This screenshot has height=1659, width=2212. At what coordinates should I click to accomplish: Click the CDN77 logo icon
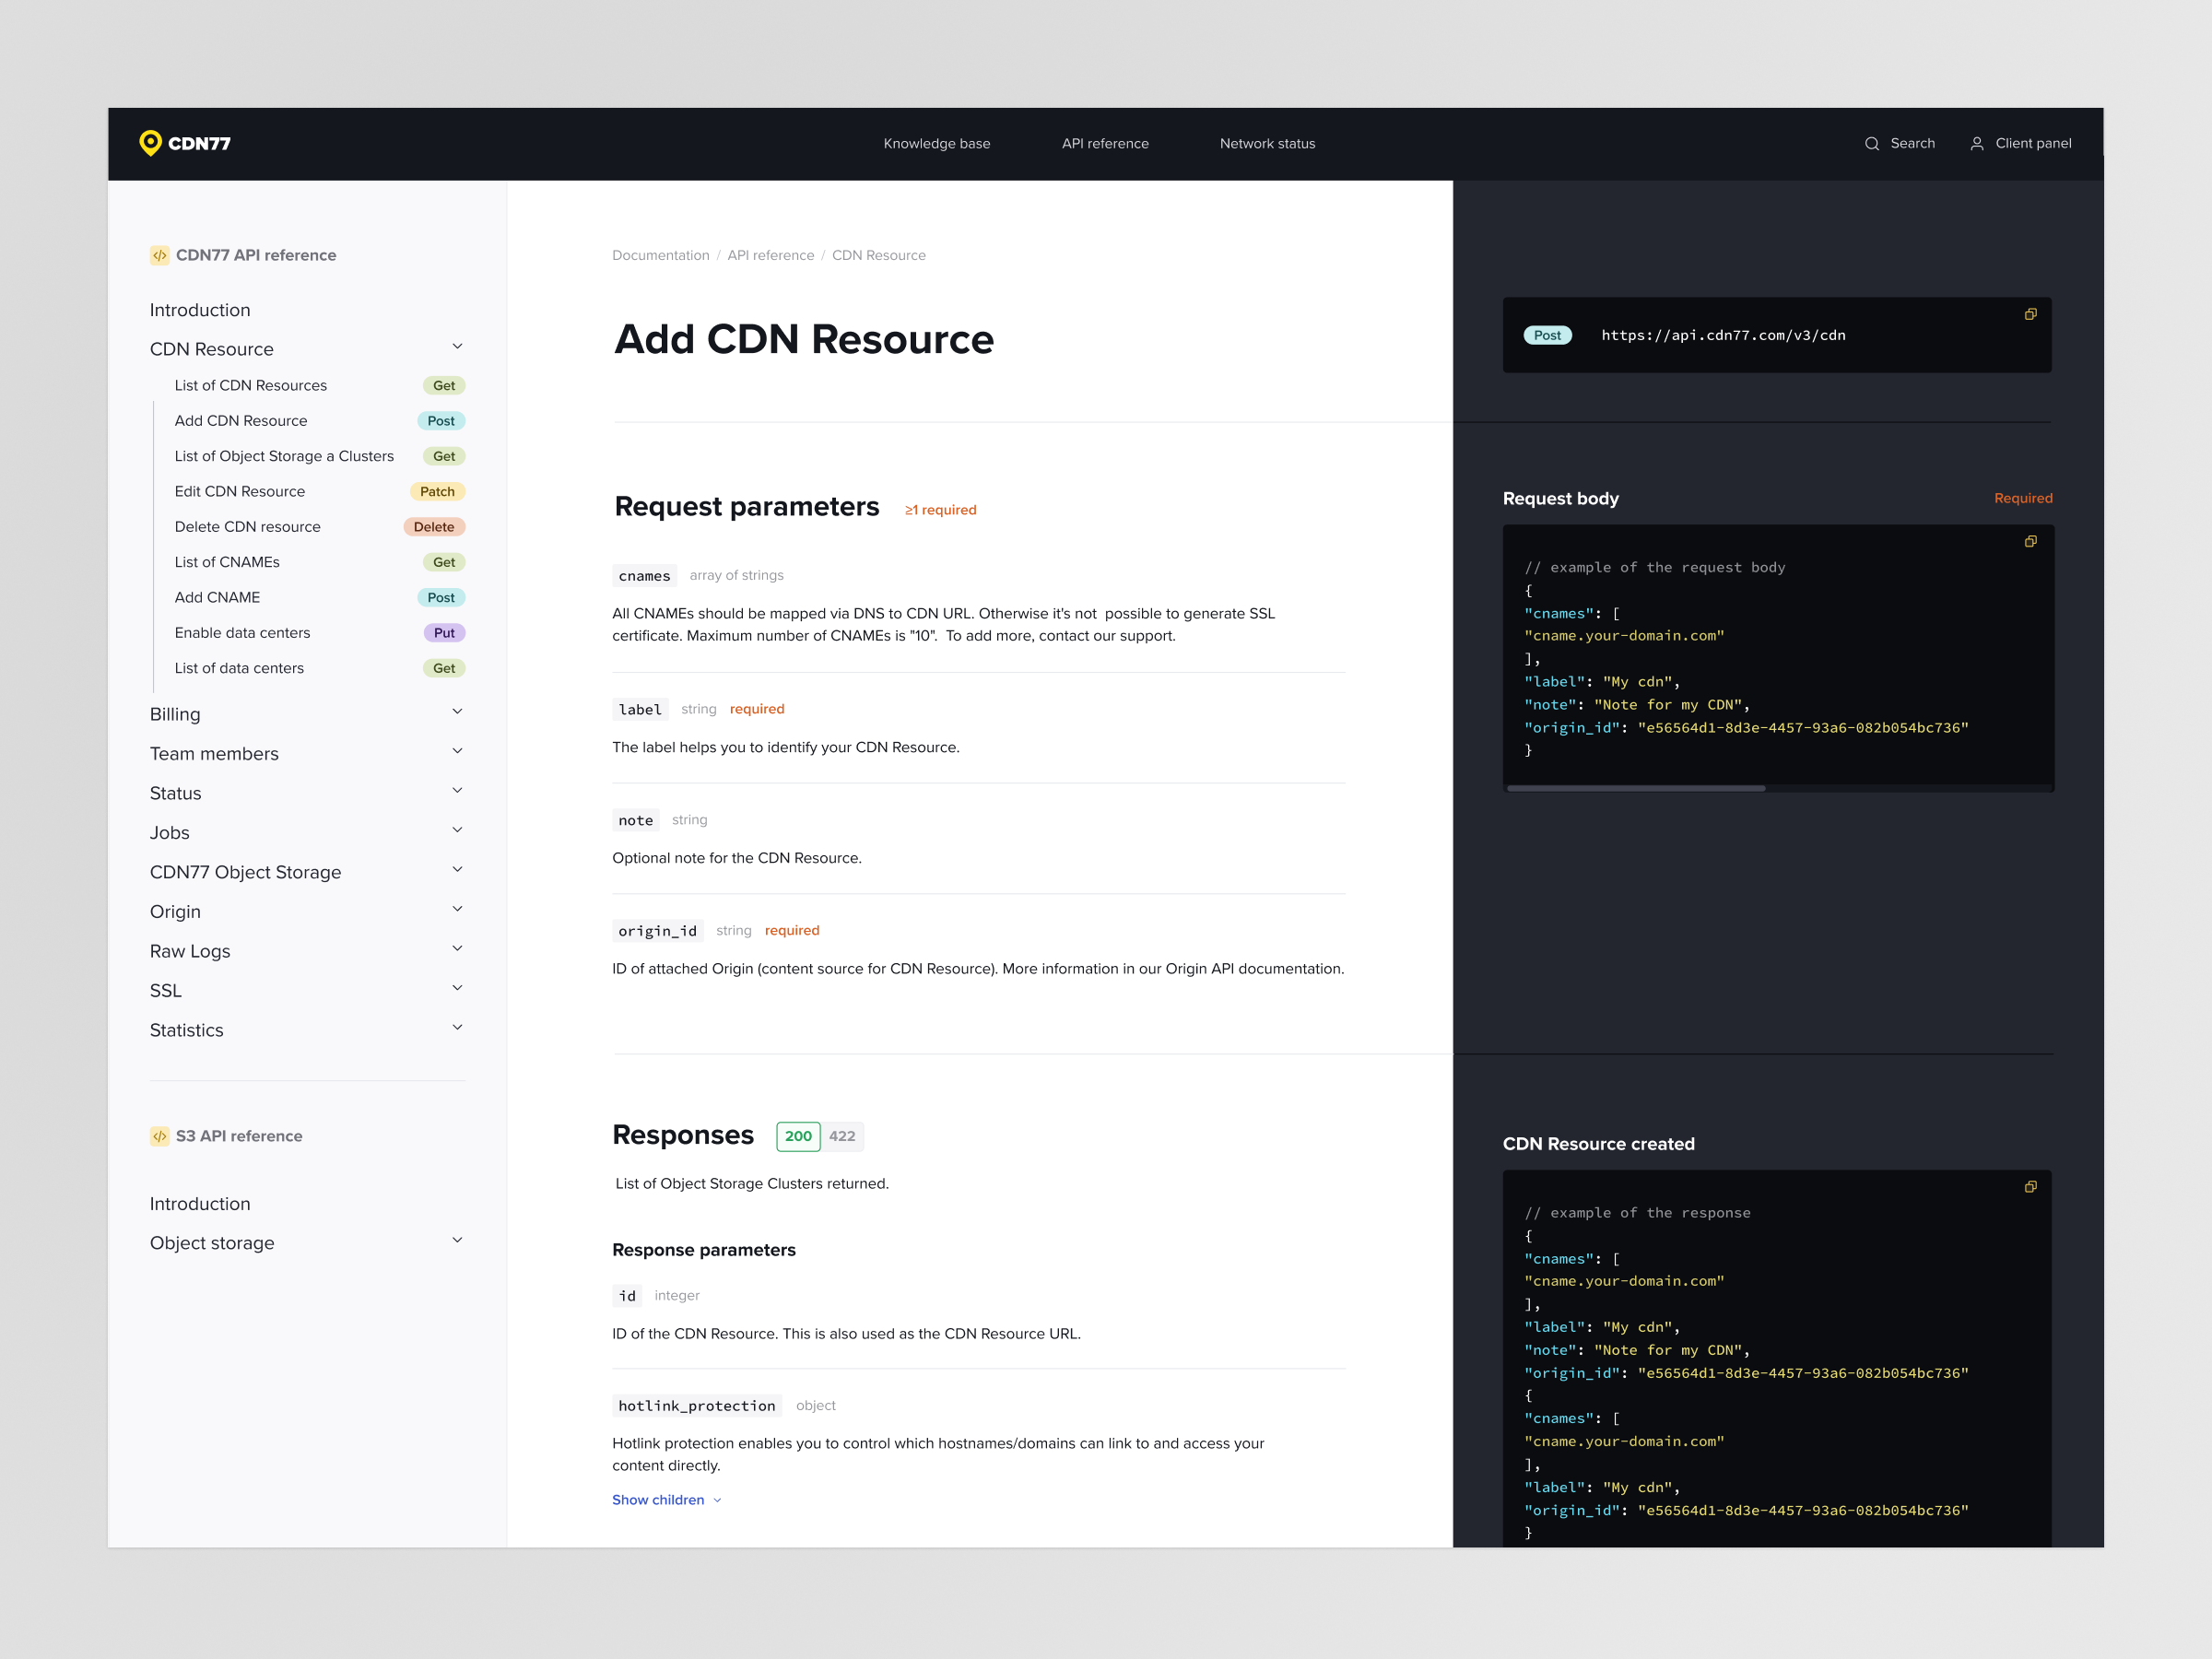point(152,143)
